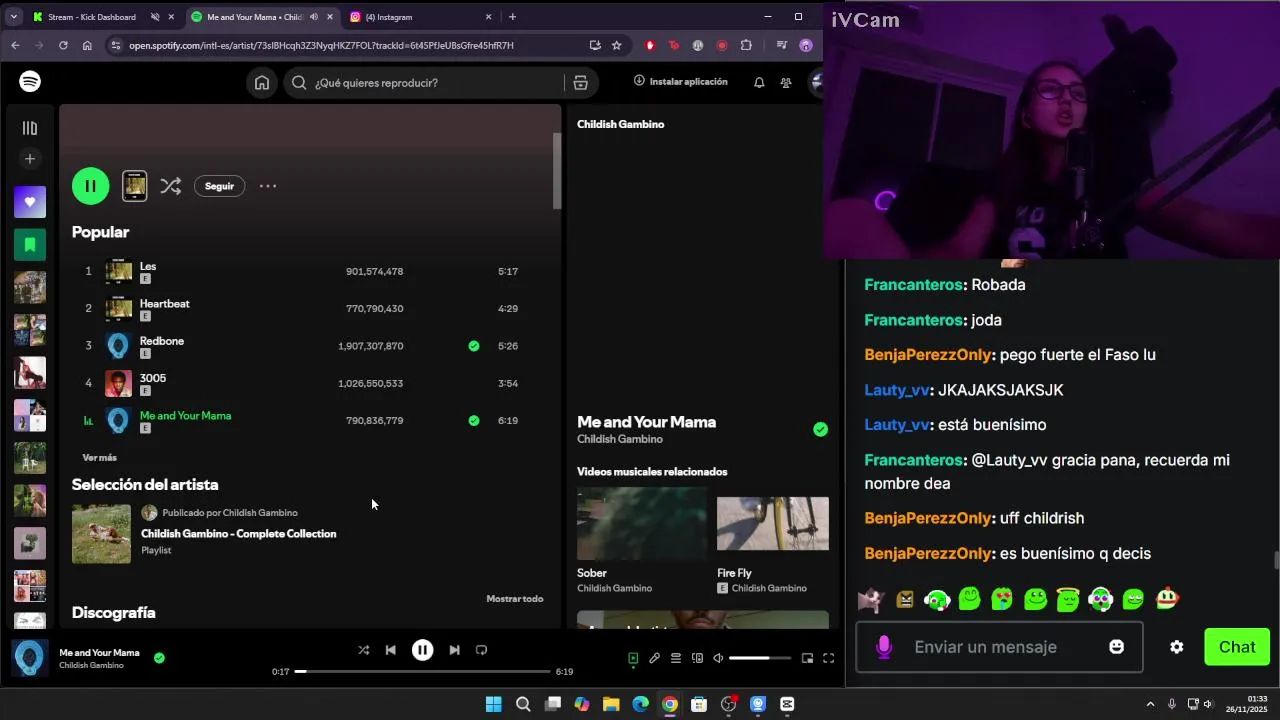Adjust the Spotify volume slider
The width and height of the screenshot is (1280, 720).
click(760, 658)
